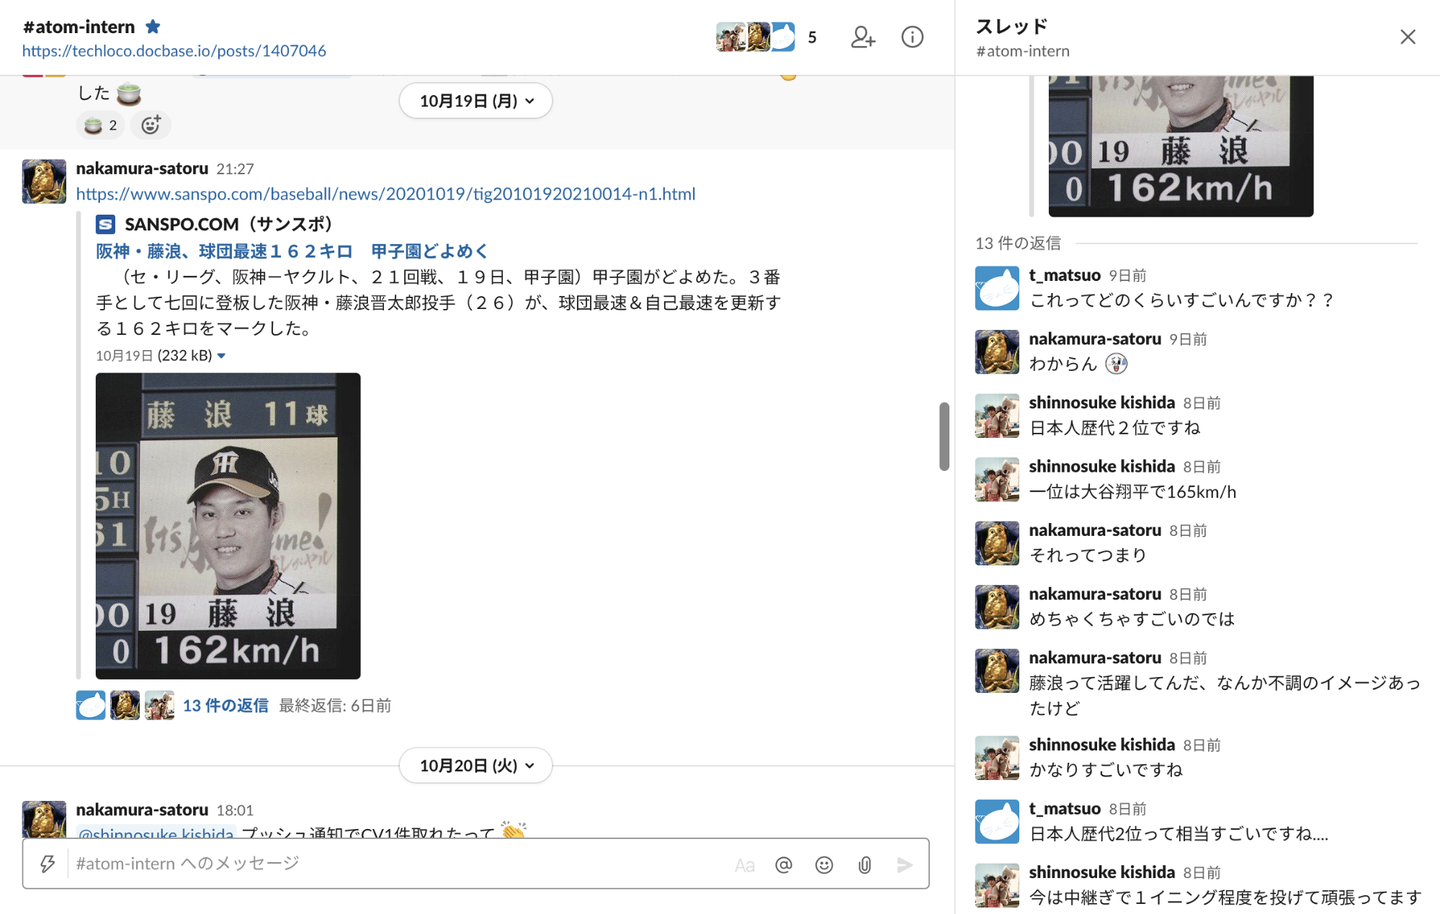The width and height of the screenshot is (1440, 914).
Task: Add a reaction to the message
Action: (x=151, y=125)
